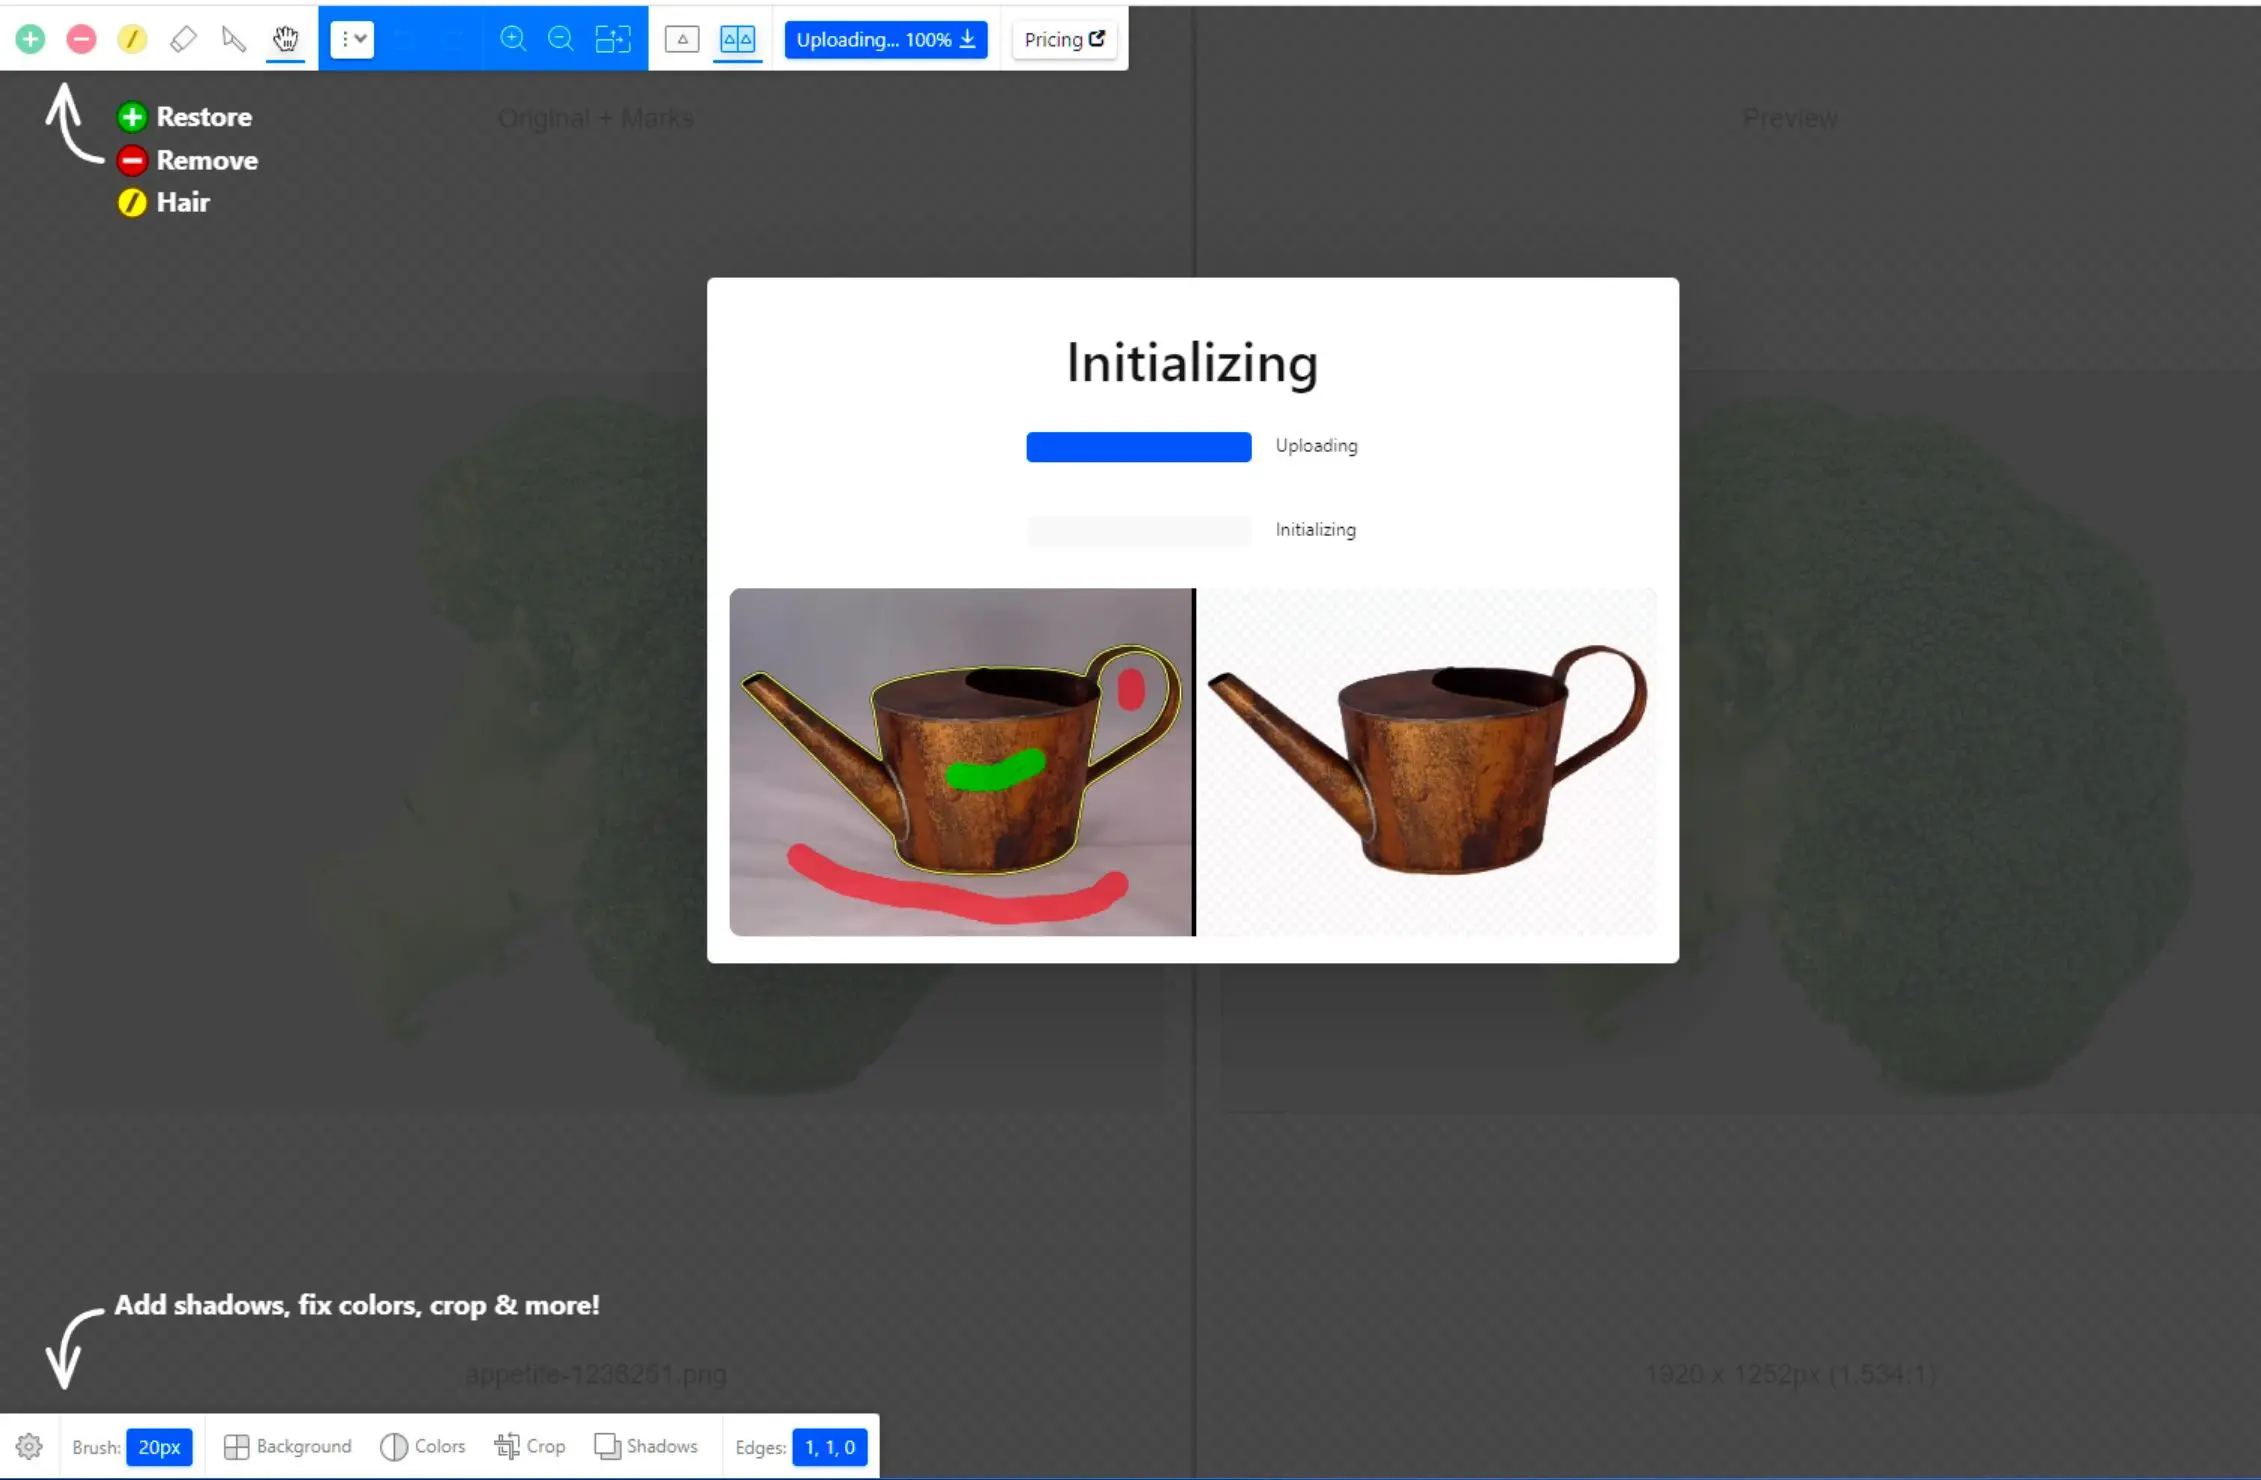The width and height of the screenshot is (2261, 1480).
Task: Switch to side-by-side split view mode
Action: [737, 39]
